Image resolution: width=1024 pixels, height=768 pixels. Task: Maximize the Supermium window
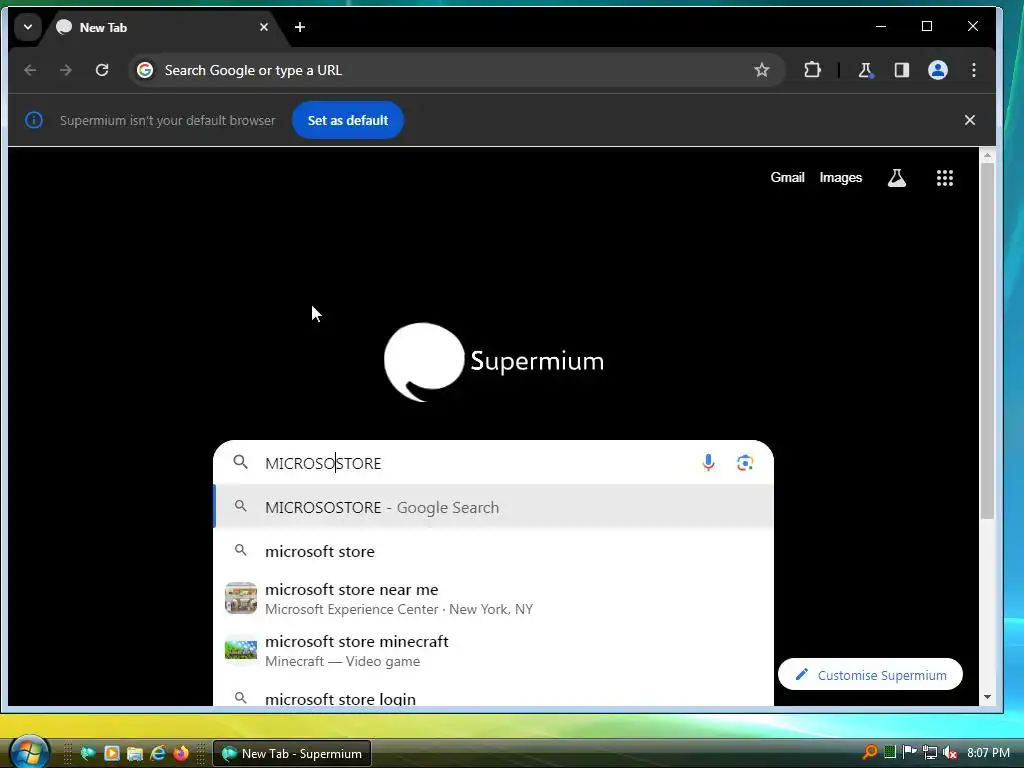point(927,26)
